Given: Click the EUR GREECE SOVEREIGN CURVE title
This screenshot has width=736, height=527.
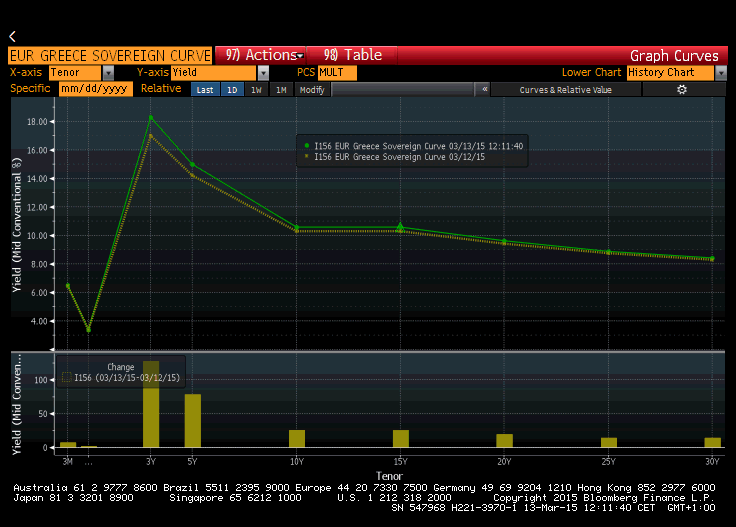Looking at the screenshot, I should pos(110,55).
